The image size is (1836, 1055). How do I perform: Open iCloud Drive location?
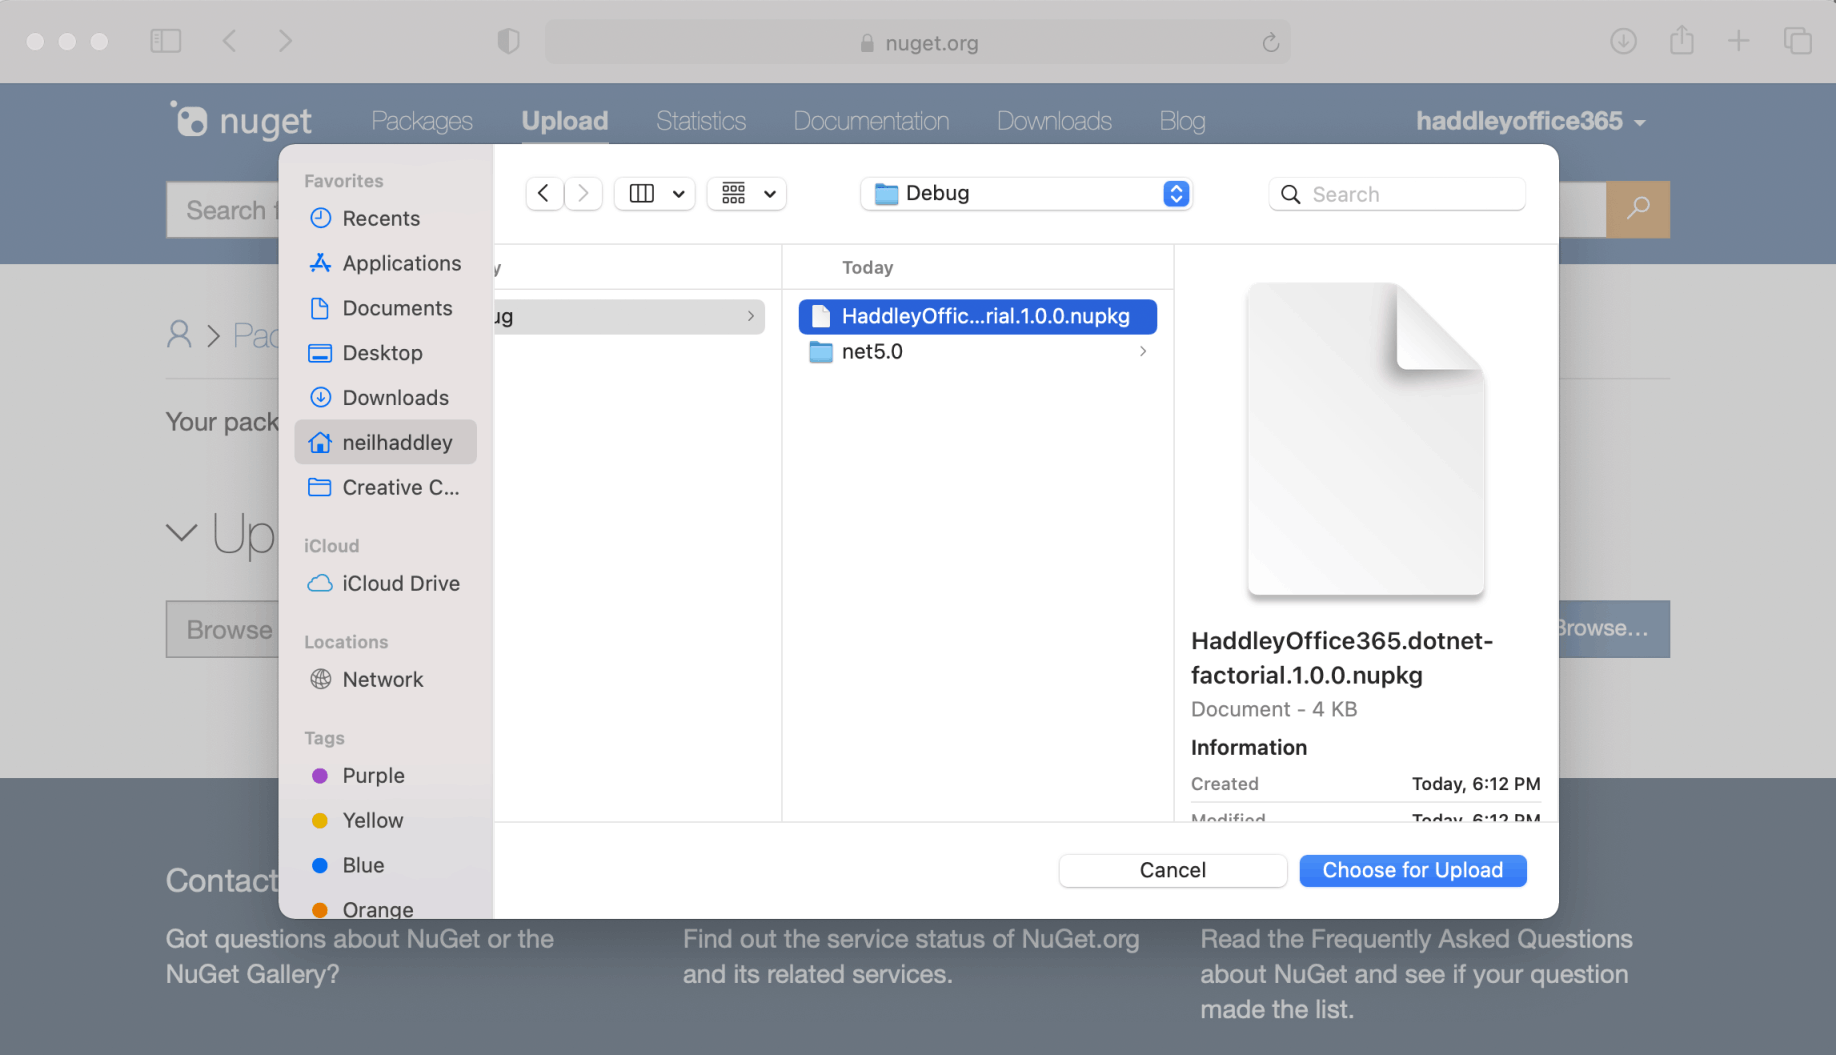(x=385, y=583)
